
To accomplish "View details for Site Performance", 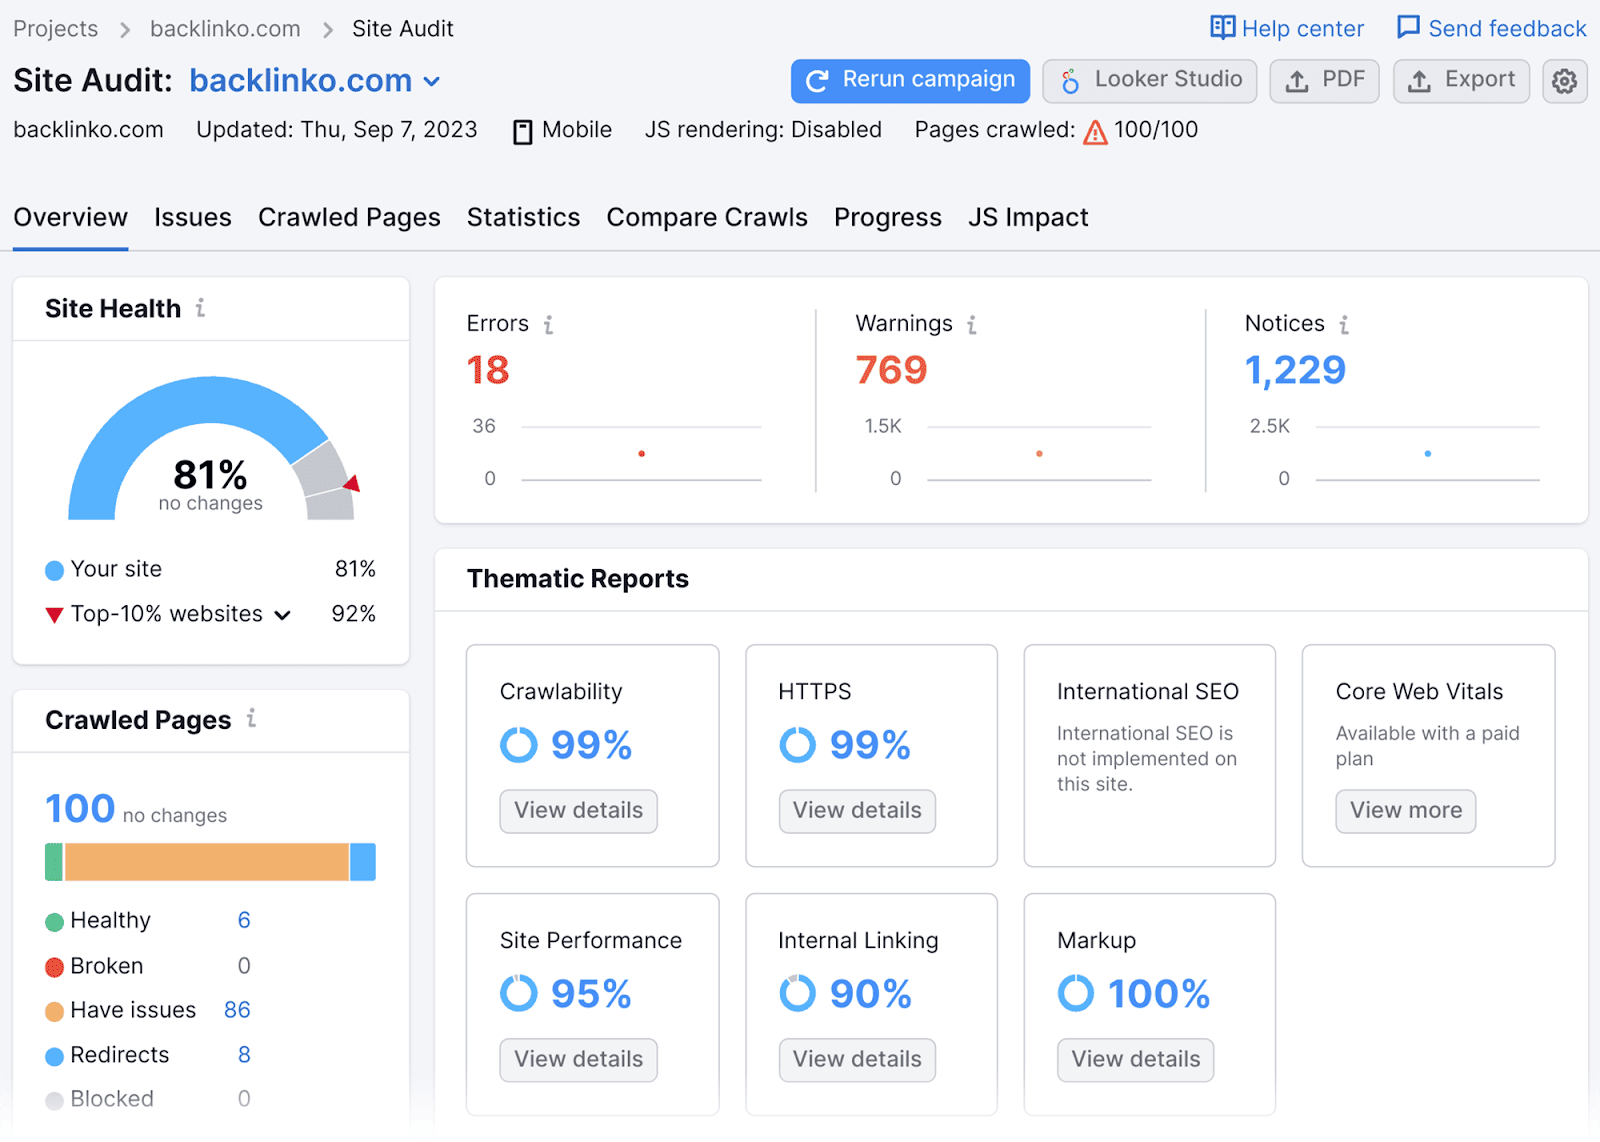I will point(578,1060).
